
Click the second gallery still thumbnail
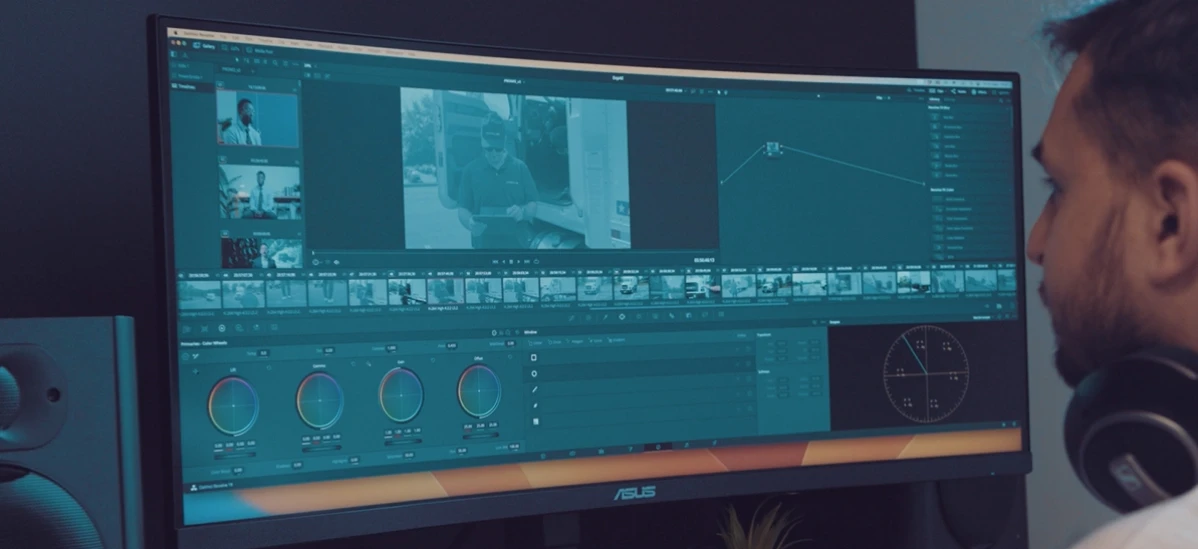coord(259,192)
